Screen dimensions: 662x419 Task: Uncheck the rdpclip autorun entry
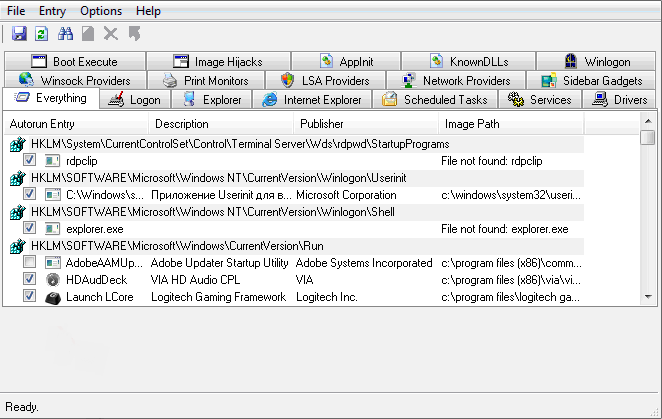tap(29, 160)
